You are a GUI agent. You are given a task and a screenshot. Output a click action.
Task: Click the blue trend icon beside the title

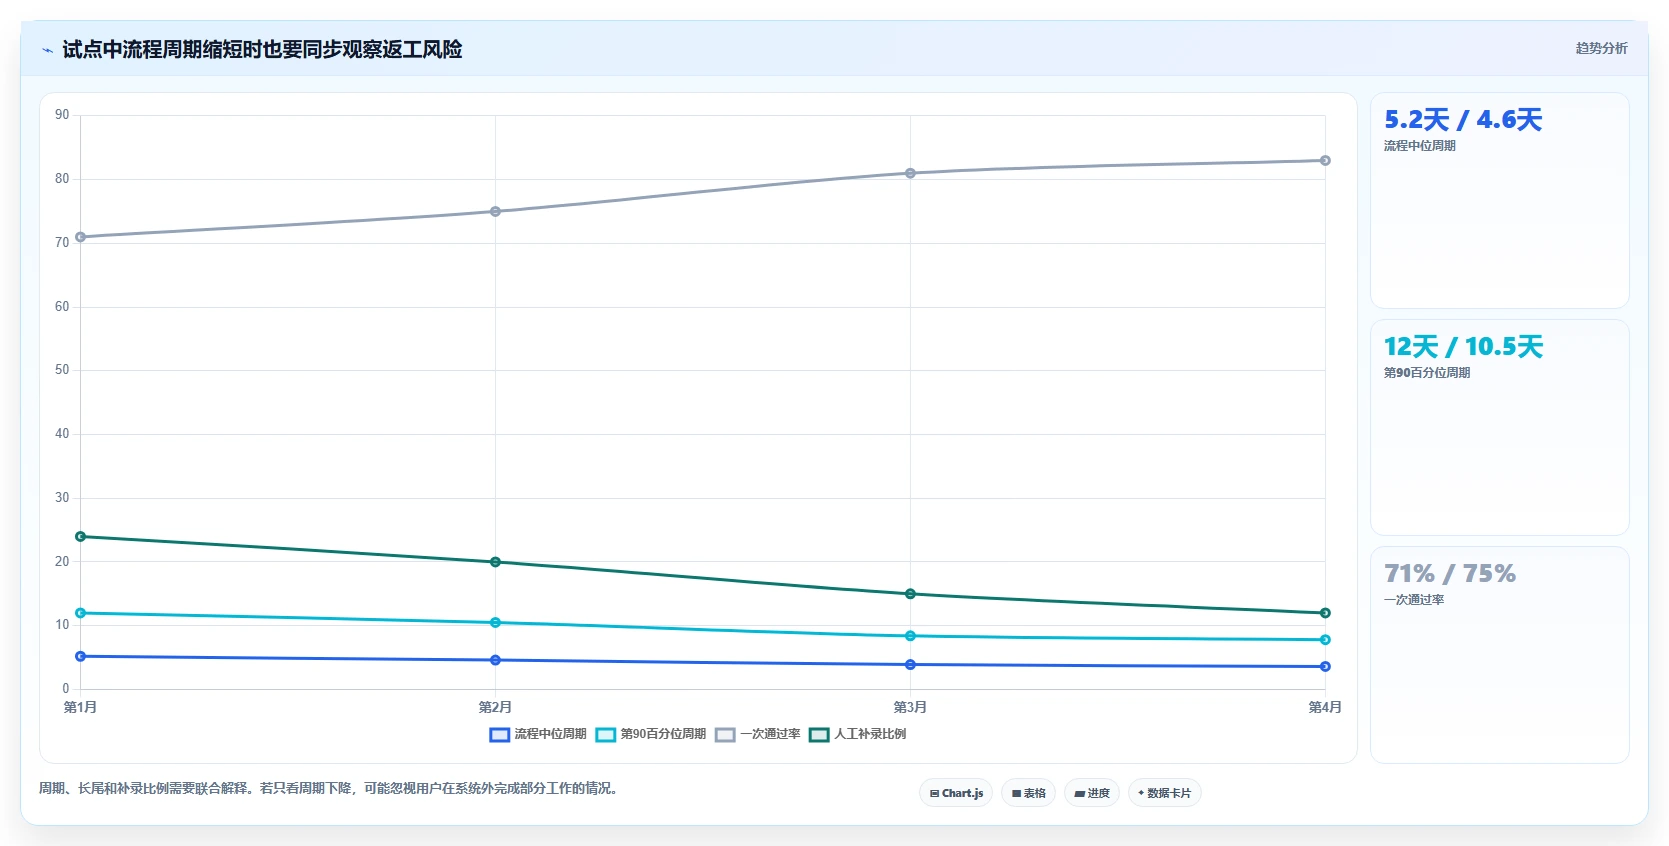47,50
